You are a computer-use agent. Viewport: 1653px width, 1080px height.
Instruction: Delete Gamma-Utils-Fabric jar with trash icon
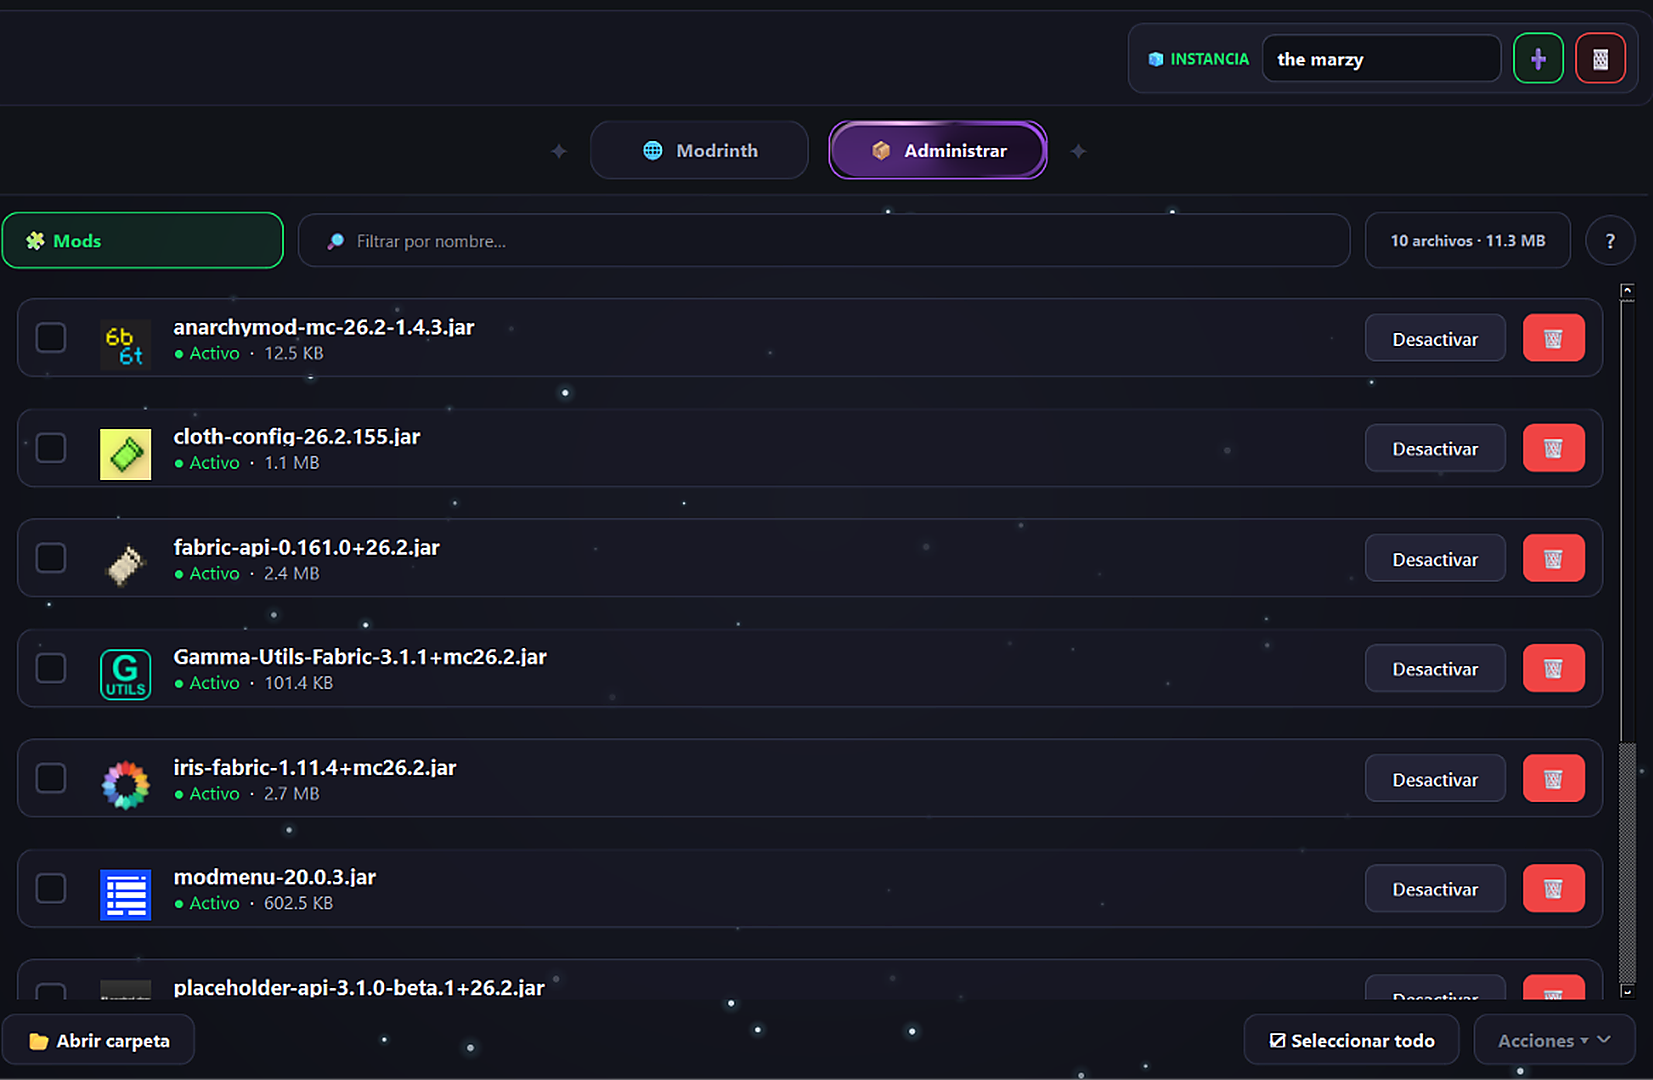(1553, 668)
